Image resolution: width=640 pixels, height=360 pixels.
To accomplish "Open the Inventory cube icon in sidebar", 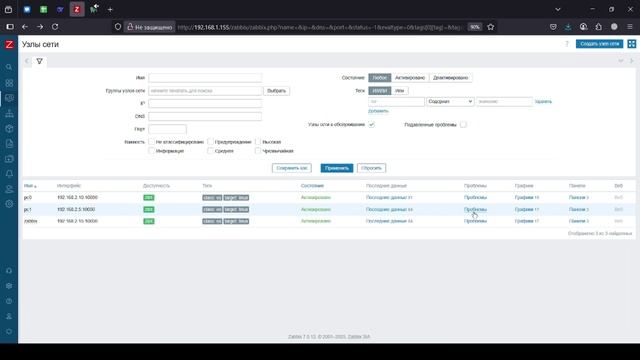I will point(9,129).
